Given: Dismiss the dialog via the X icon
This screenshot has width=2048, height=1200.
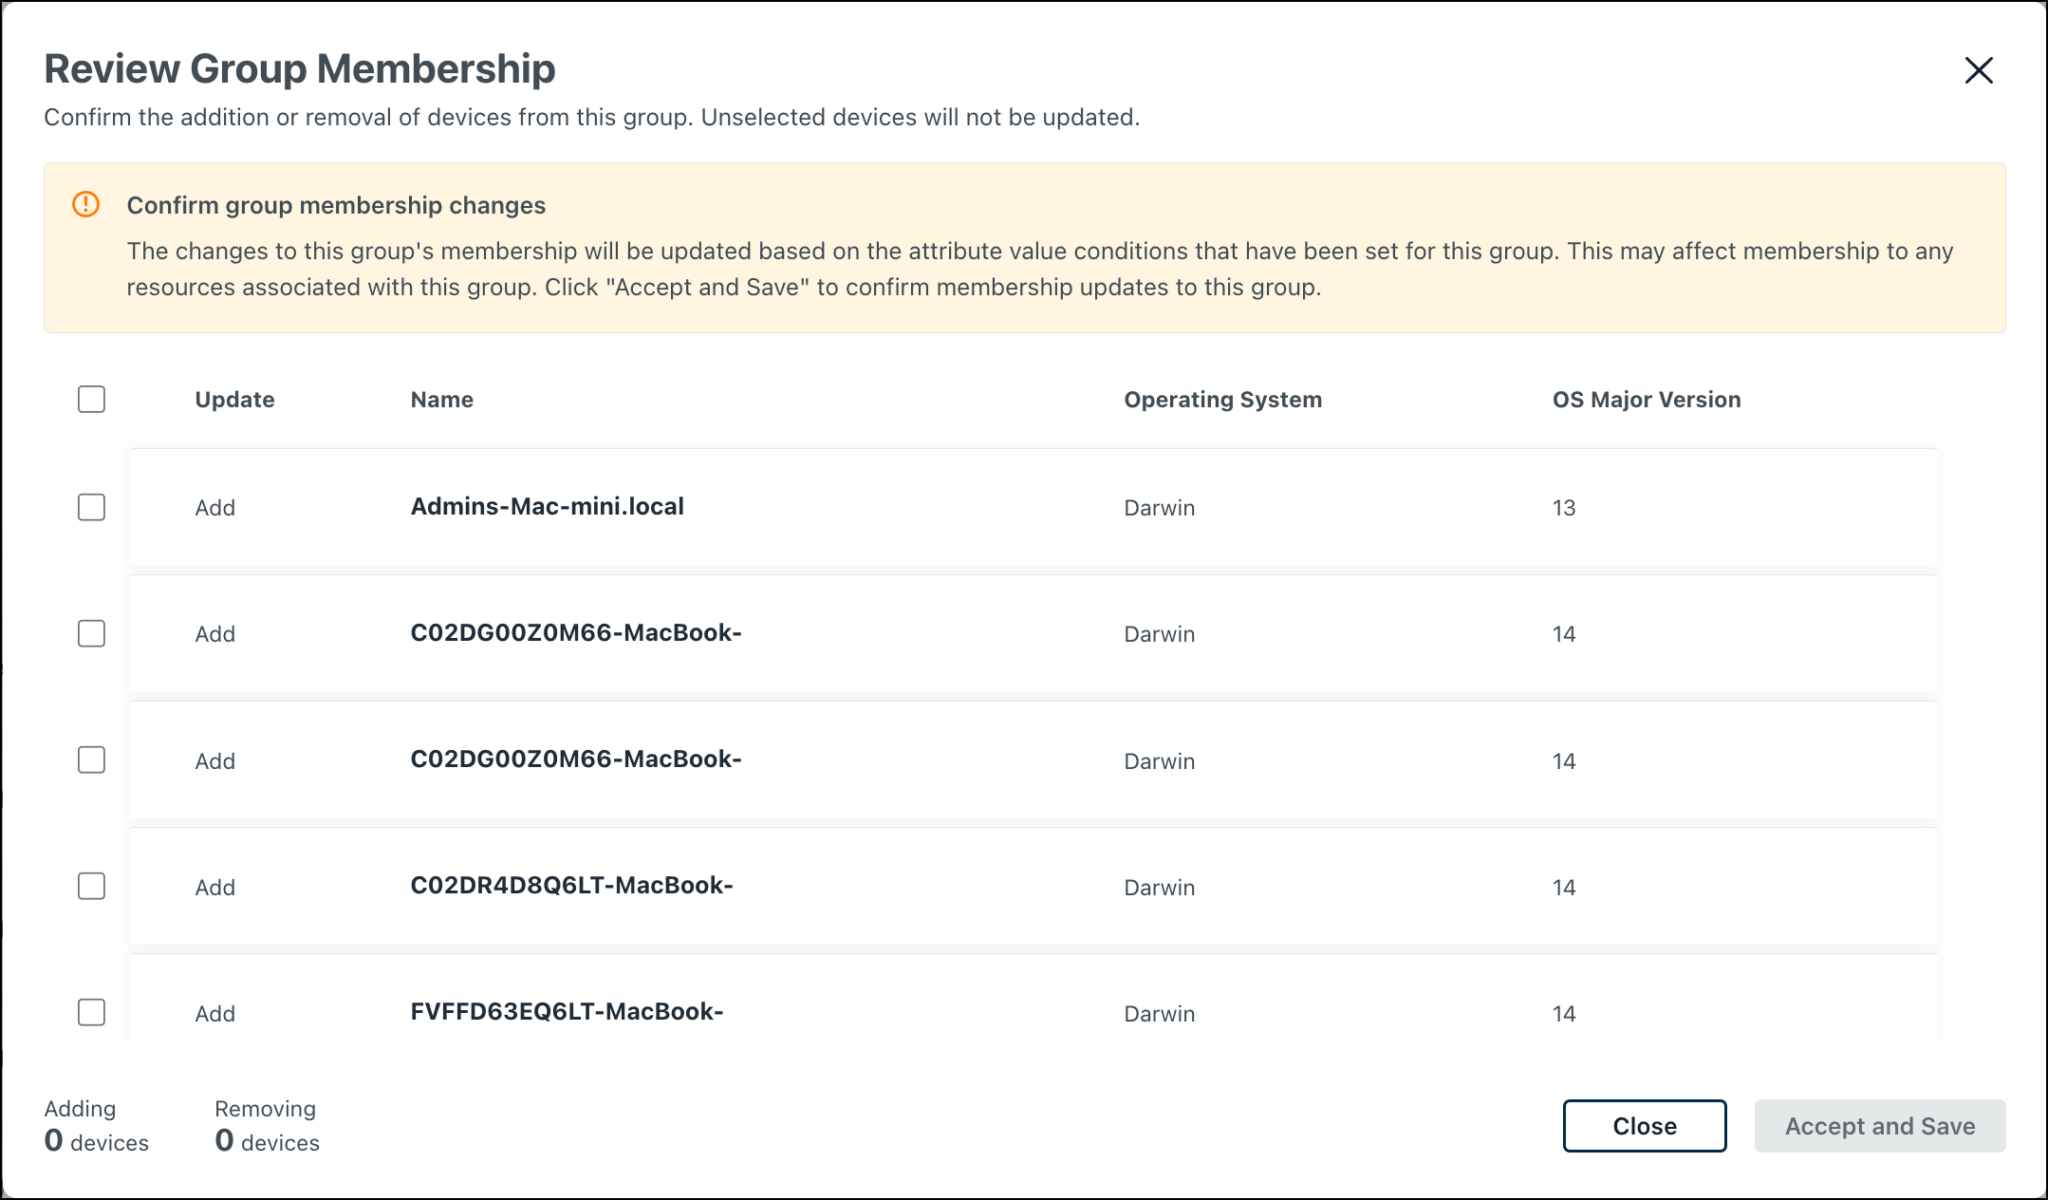Looking at the screenshot, I should (x=1979, y=70).
